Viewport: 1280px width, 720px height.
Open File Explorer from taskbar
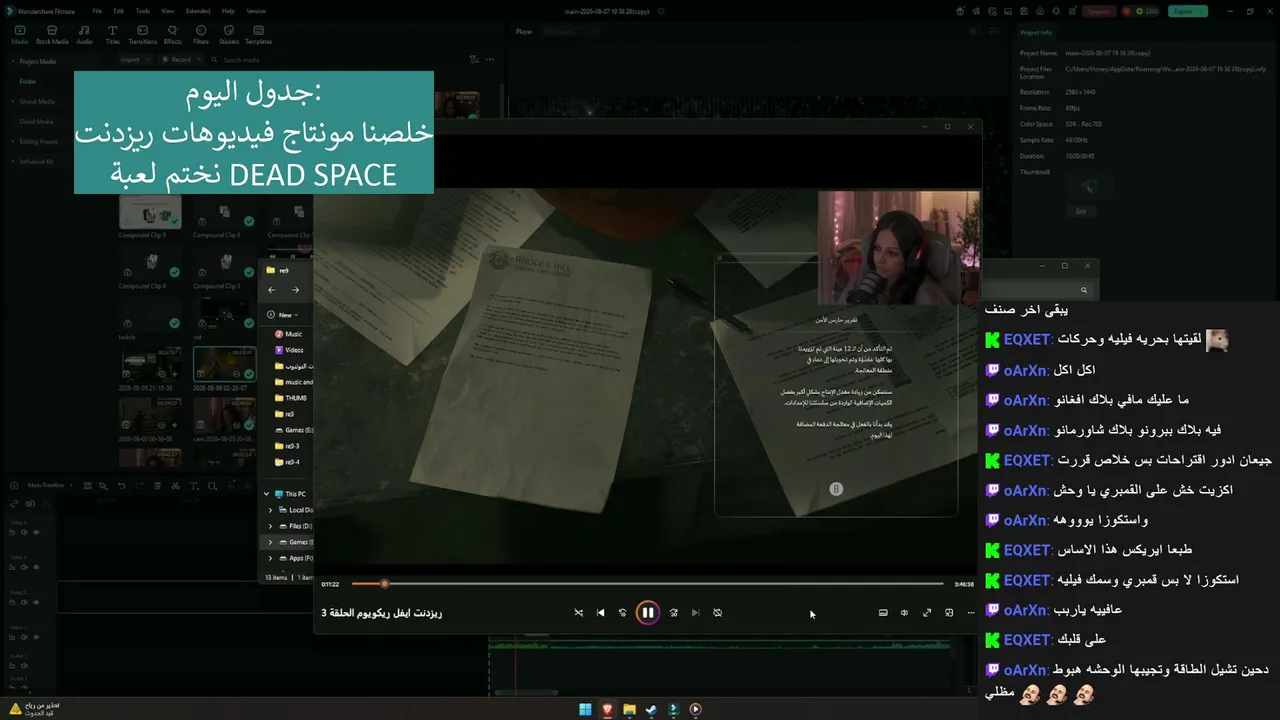tap(629, 710)
